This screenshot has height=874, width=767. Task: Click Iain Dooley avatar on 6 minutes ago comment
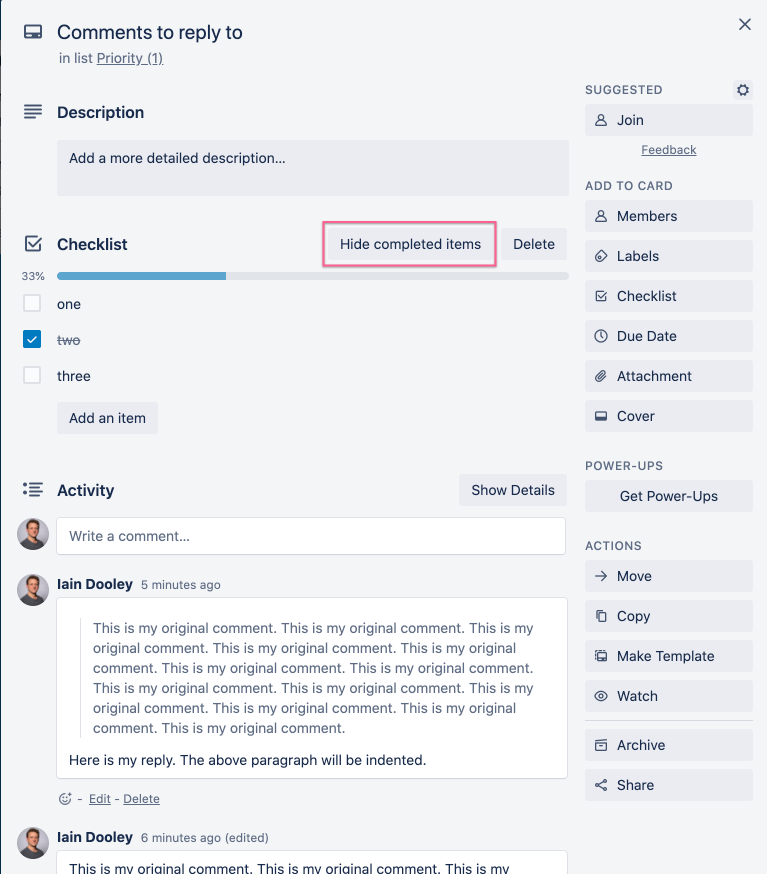pyautogui.click(x=33, y=843)
